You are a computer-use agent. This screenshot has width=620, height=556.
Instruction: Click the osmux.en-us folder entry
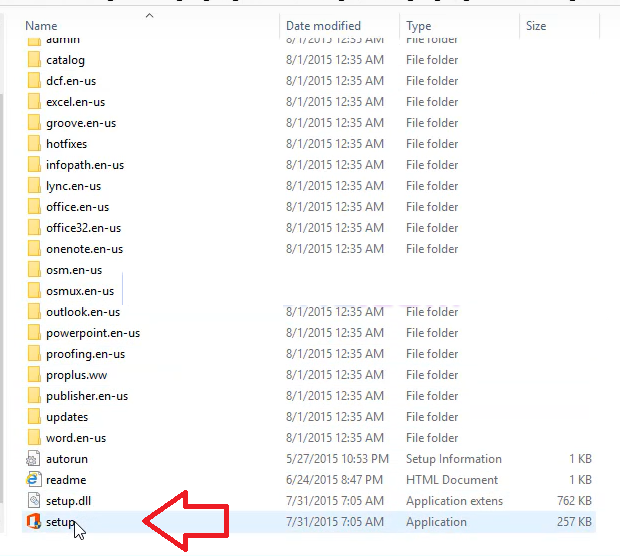(x=80, y=291)
